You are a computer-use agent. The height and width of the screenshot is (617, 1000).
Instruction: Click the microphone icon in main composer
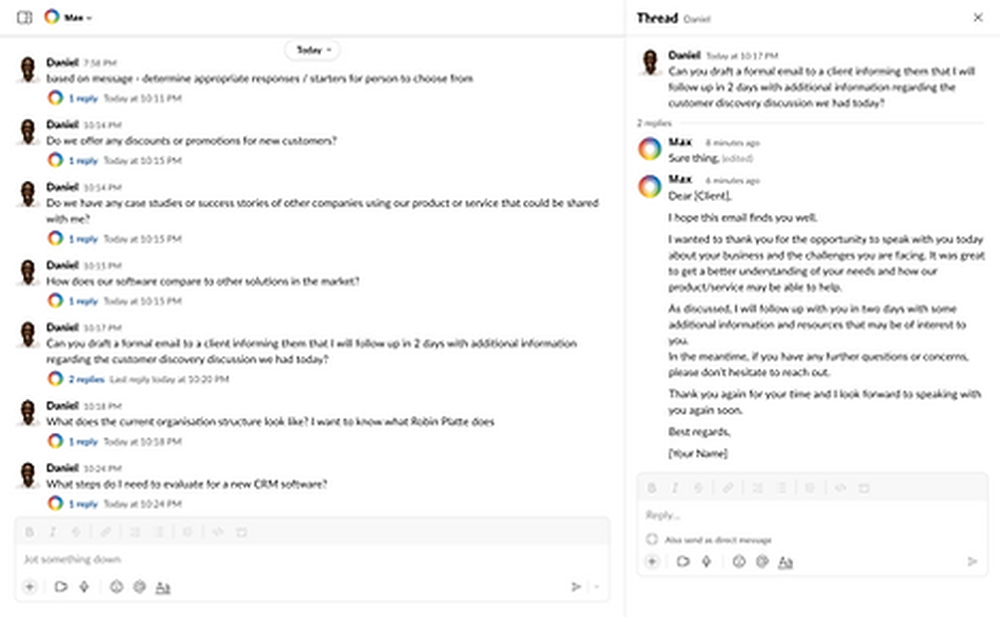[x=84, y=587]
